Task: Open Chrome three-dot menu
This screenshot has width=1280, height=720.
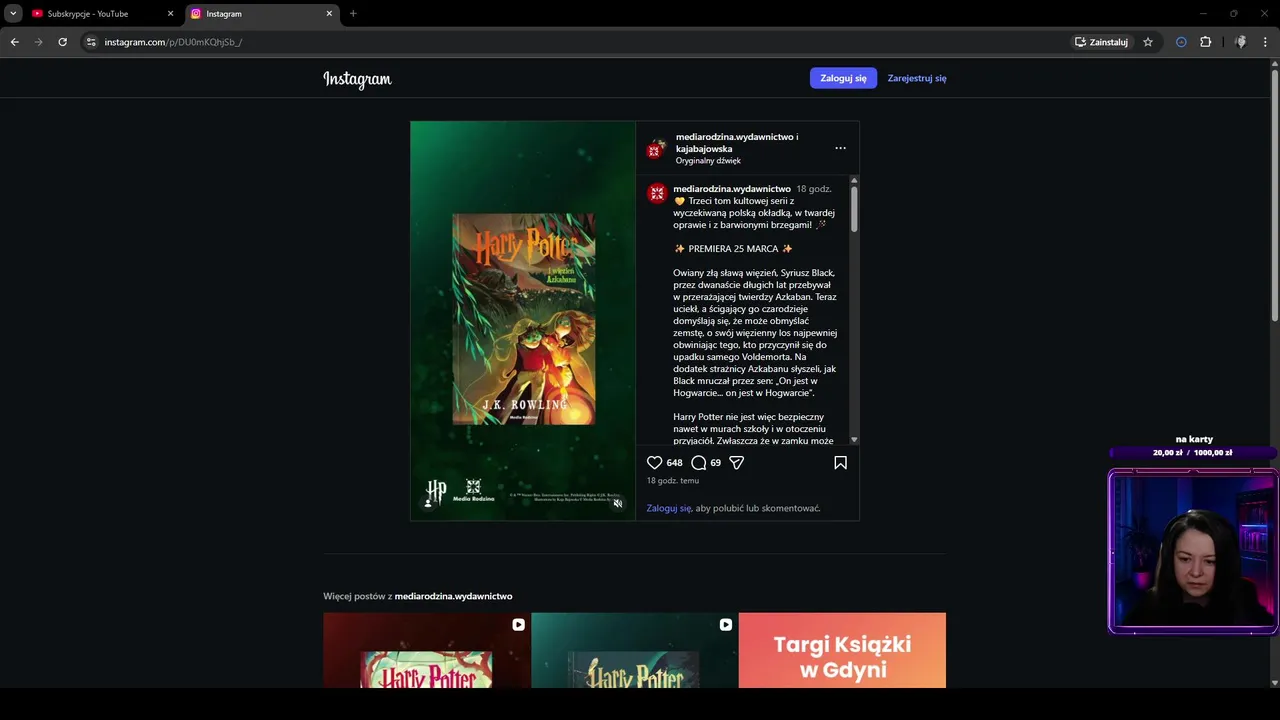Action: click(x=1266, y=42)
